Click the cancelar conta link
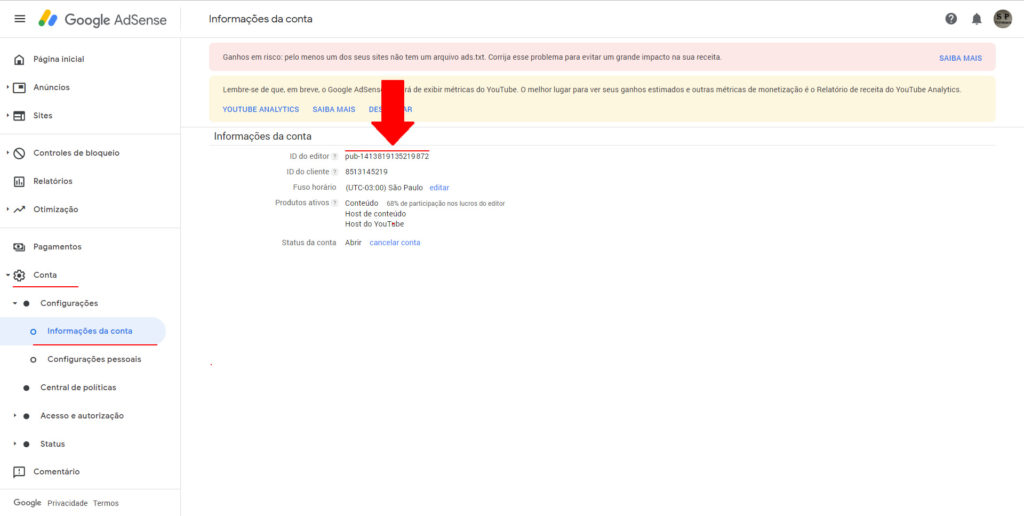Image resolution: width=1024 pixels, height=516 pixels. tap(394, 243)
